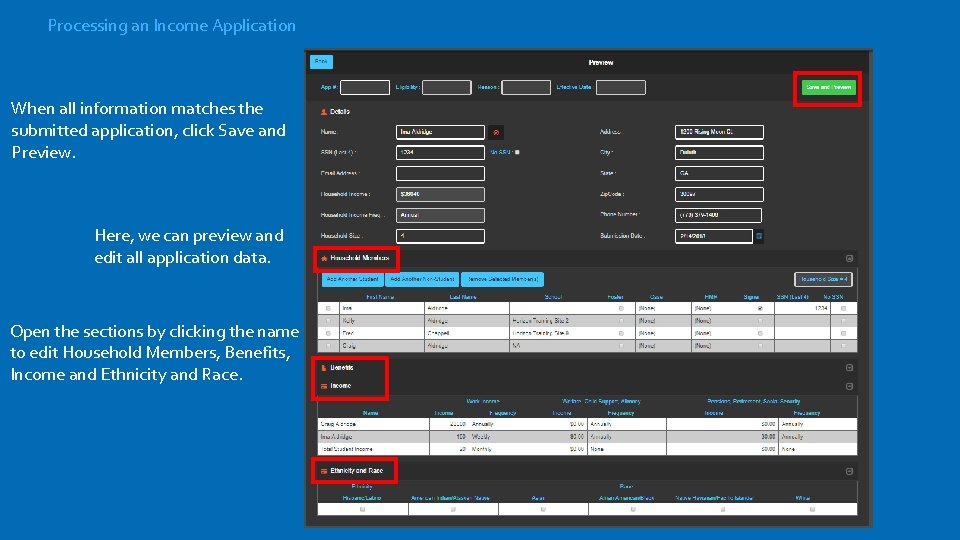Toggle the Income section collapse button
The image size is (960, 540).
tap(849, 386)
